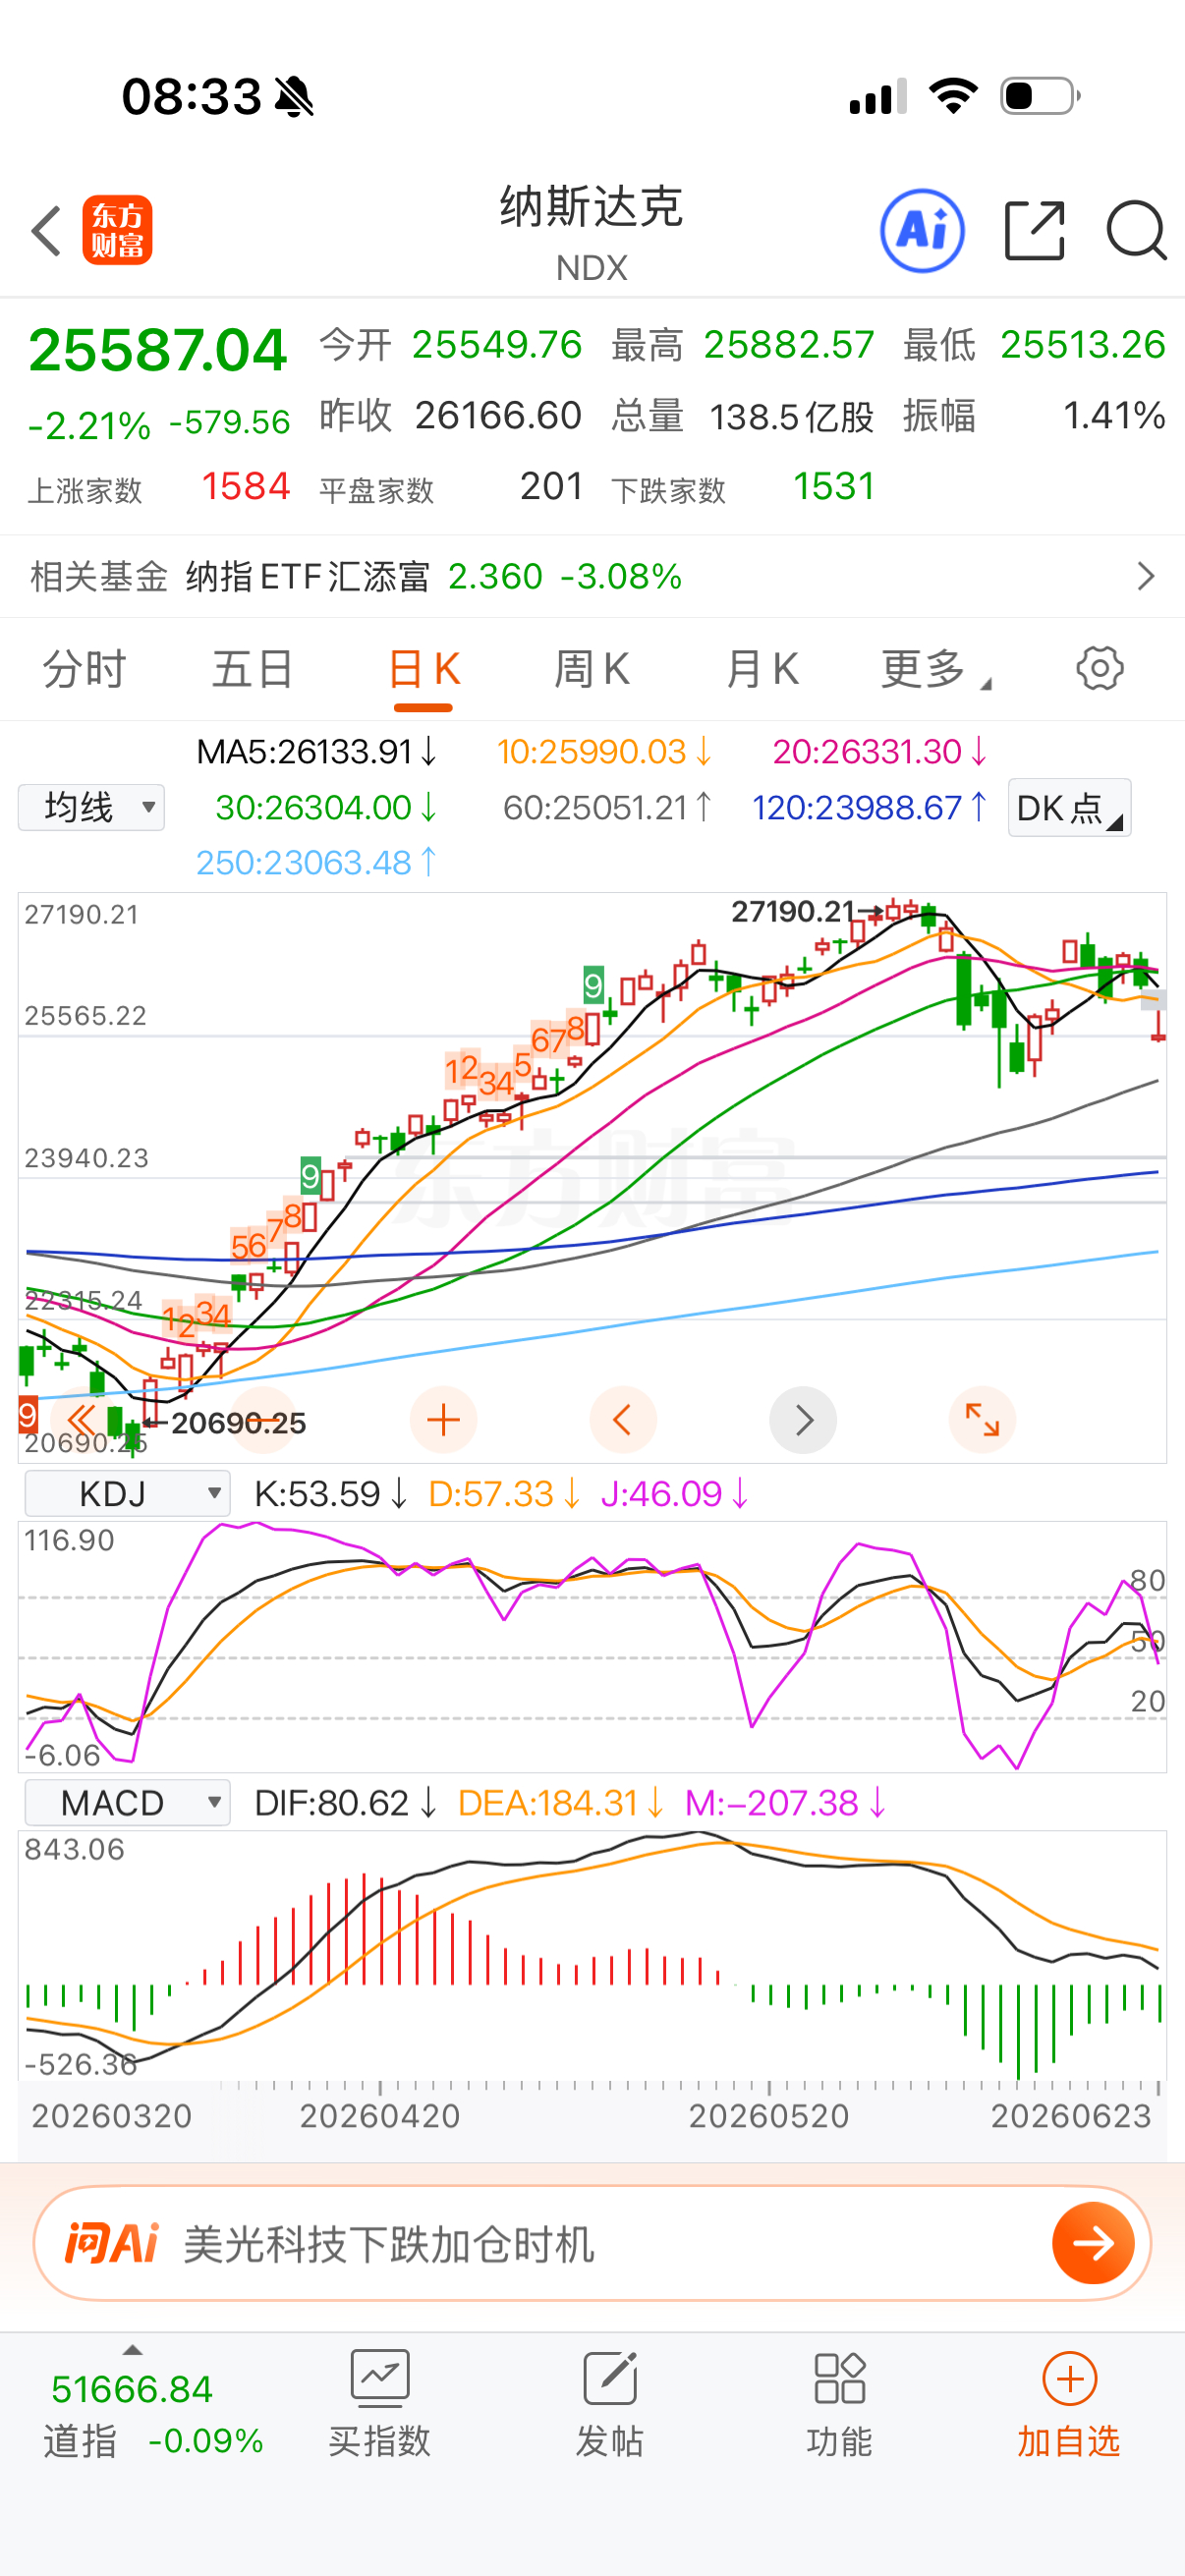This screenshot has height=2576, width=1185.
Task: Tap the 120:23988.67 moving average value
Action: point(869,807)
